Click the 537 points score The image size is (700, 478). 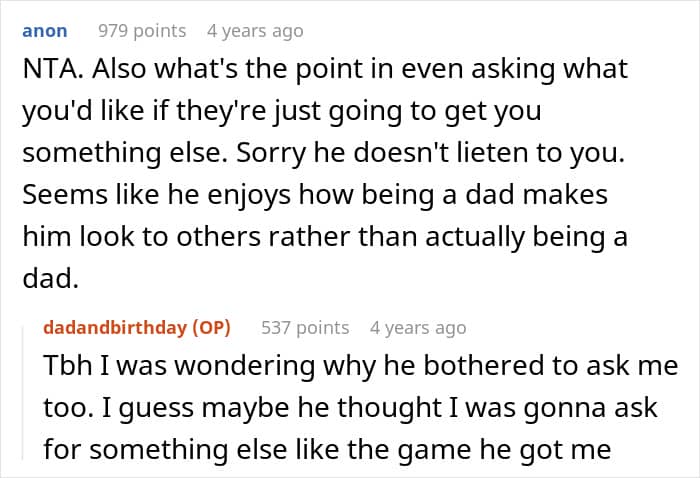point(305,327)
